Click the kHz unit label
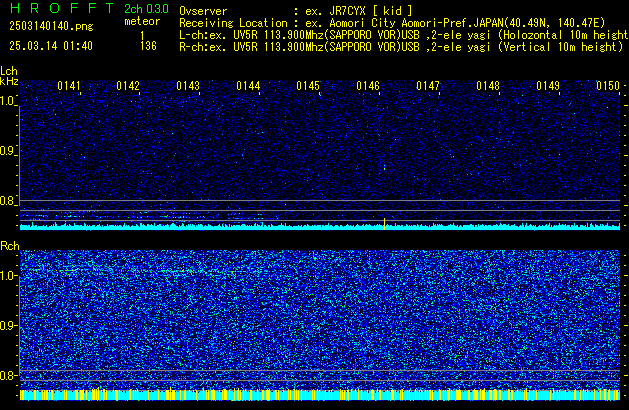629x410 pixels. 9,81
